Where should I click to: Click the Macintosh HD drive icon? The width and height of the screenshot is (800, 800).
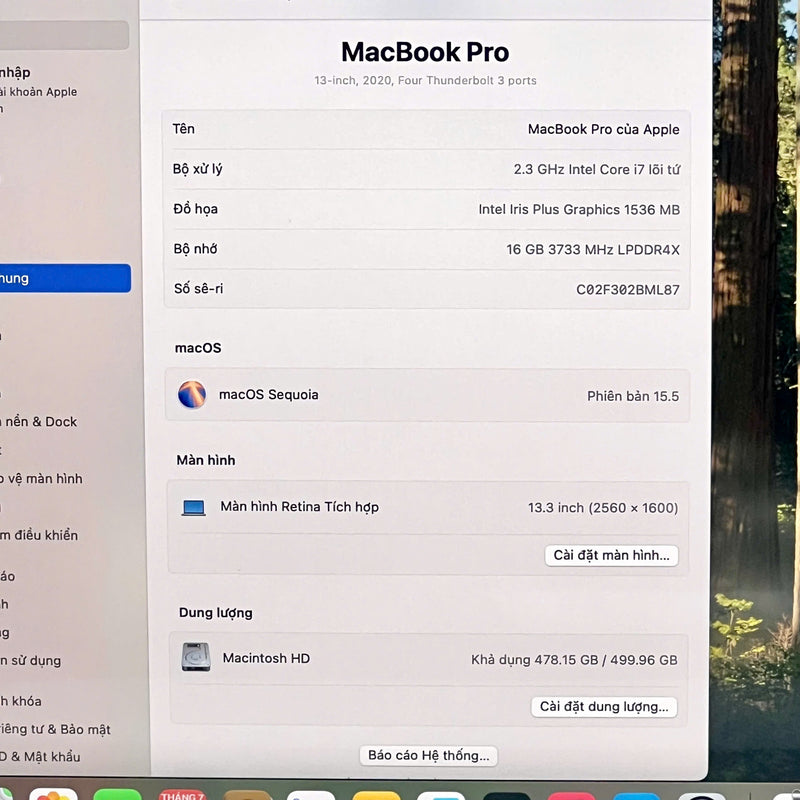[196, 657]
